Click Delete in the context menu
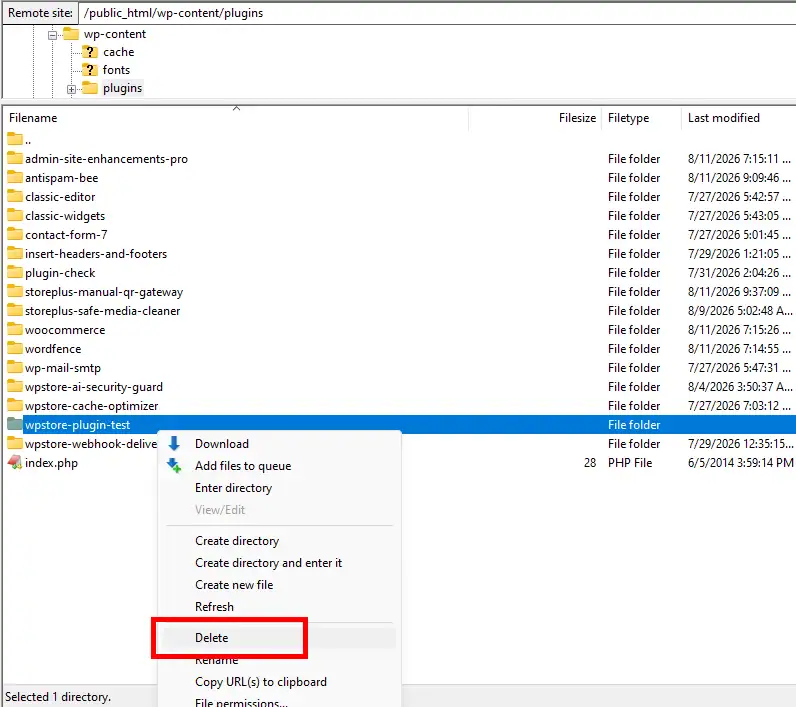Screen dimensions: 796x707 click(x=212, y=637)
